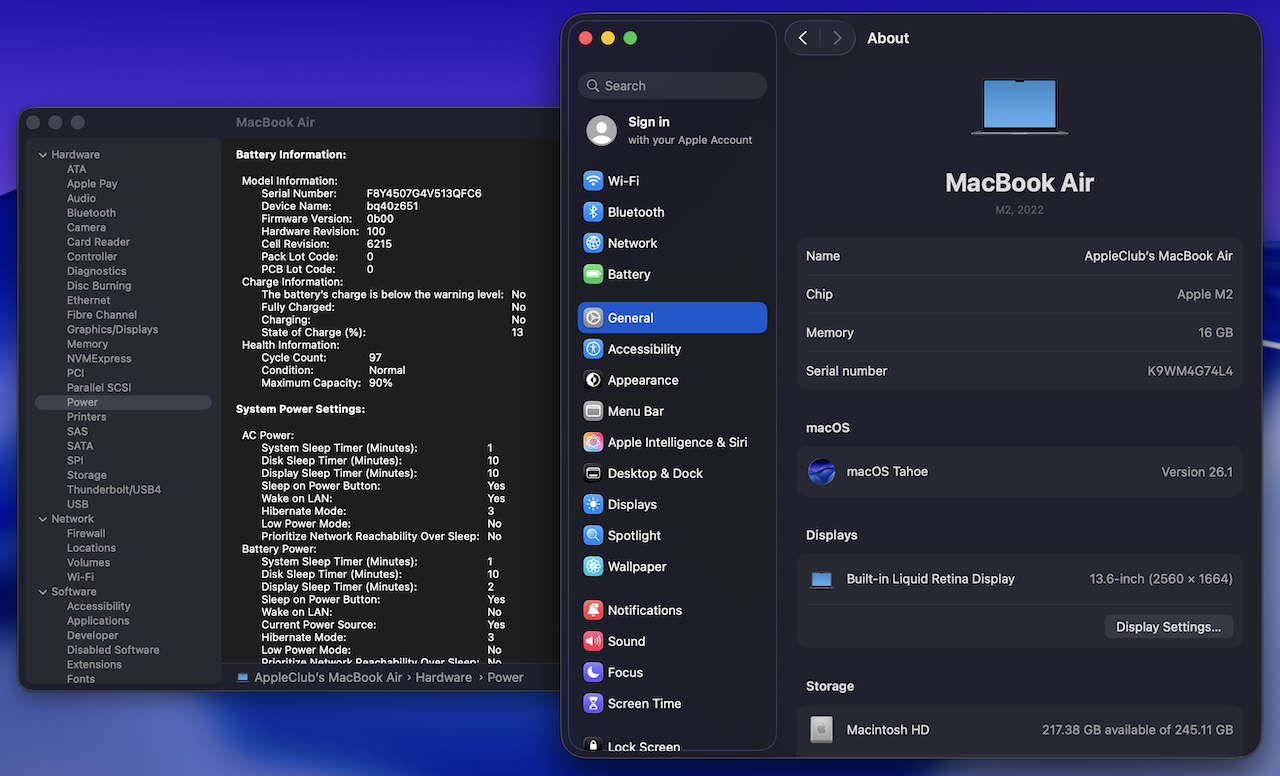Open Notifications via bell icon
The width and height of the screenshot is (1280, 776).
594,610
